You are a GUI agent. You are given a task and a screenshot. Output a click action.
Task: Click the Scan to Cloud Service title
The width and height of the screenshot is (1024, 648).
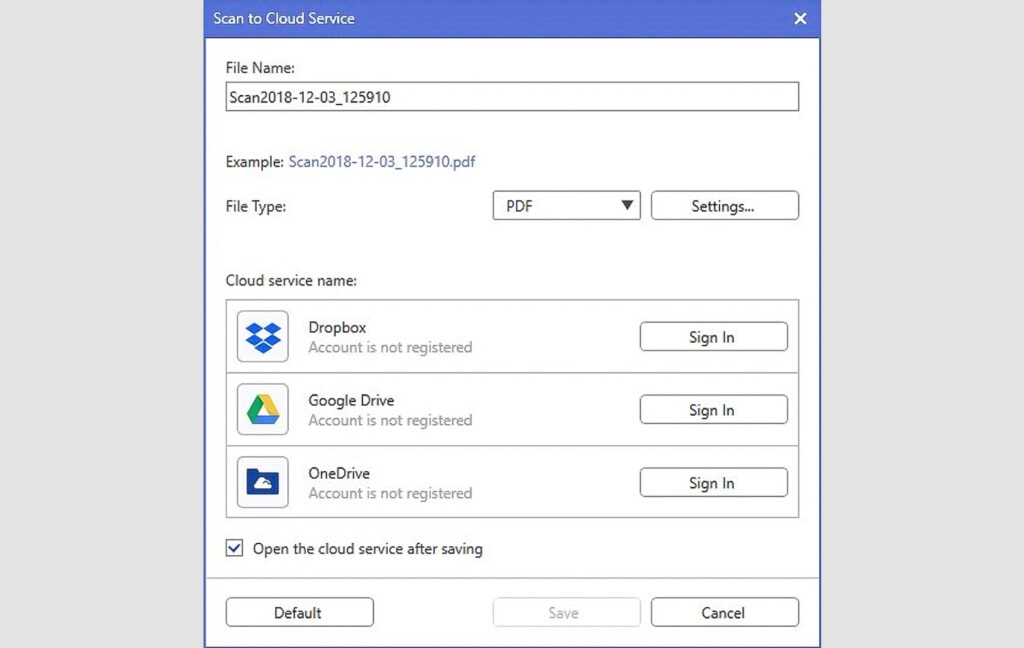(x=284, y=18)
